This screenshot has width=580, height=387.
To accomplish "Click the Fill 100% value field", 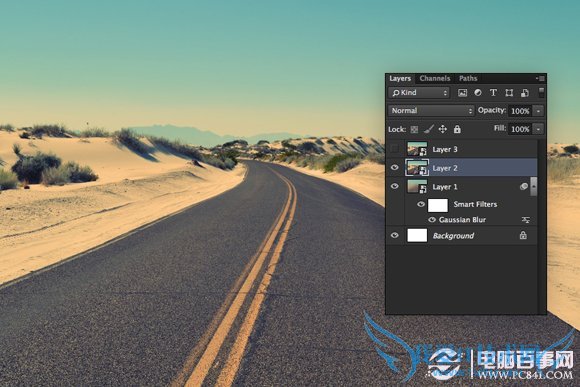I will coord(520,129).
